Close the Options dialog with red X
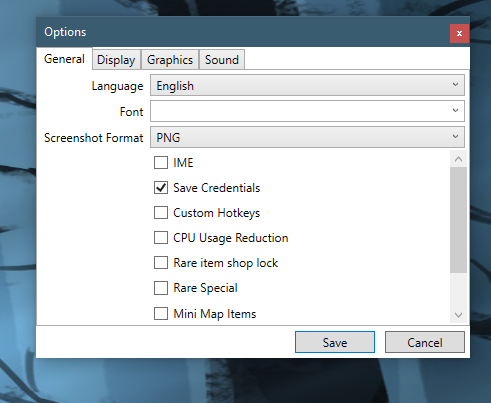This screenshot has height=403, width=491. 459,33
